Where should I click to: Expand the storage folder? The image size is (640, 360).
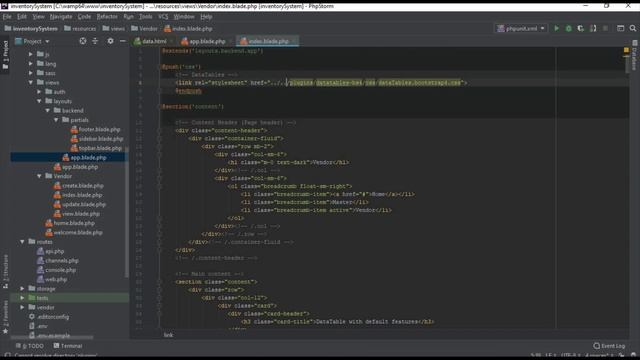coord(22,289)
